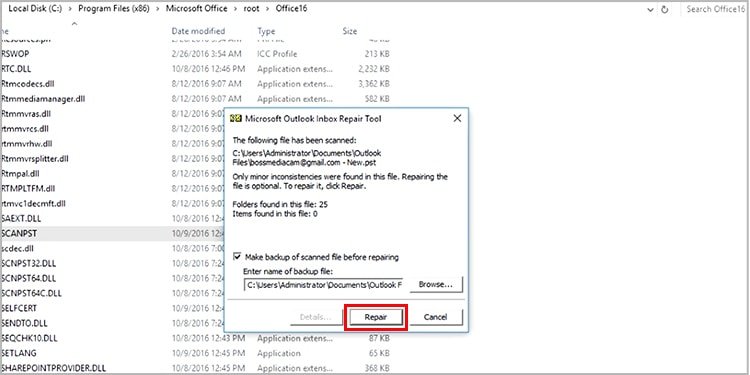This screenshot has height=375, width=750.
Task: Select the RTC.DLL file
Action: pyautogui.click(x=16, y=69)
